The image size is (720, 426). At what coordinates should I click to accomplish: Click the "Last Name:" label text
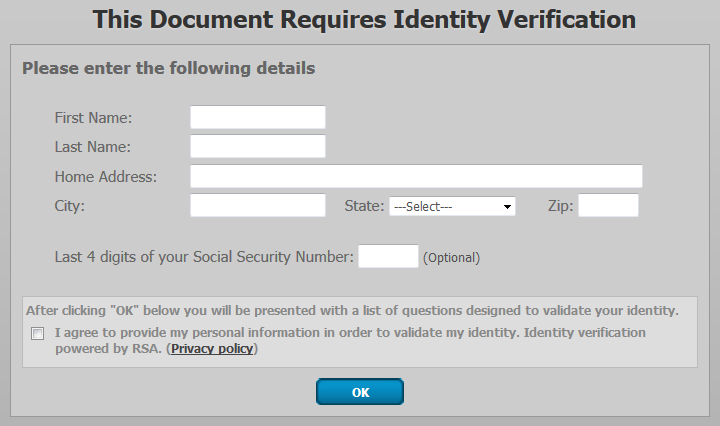click(93, 147)
